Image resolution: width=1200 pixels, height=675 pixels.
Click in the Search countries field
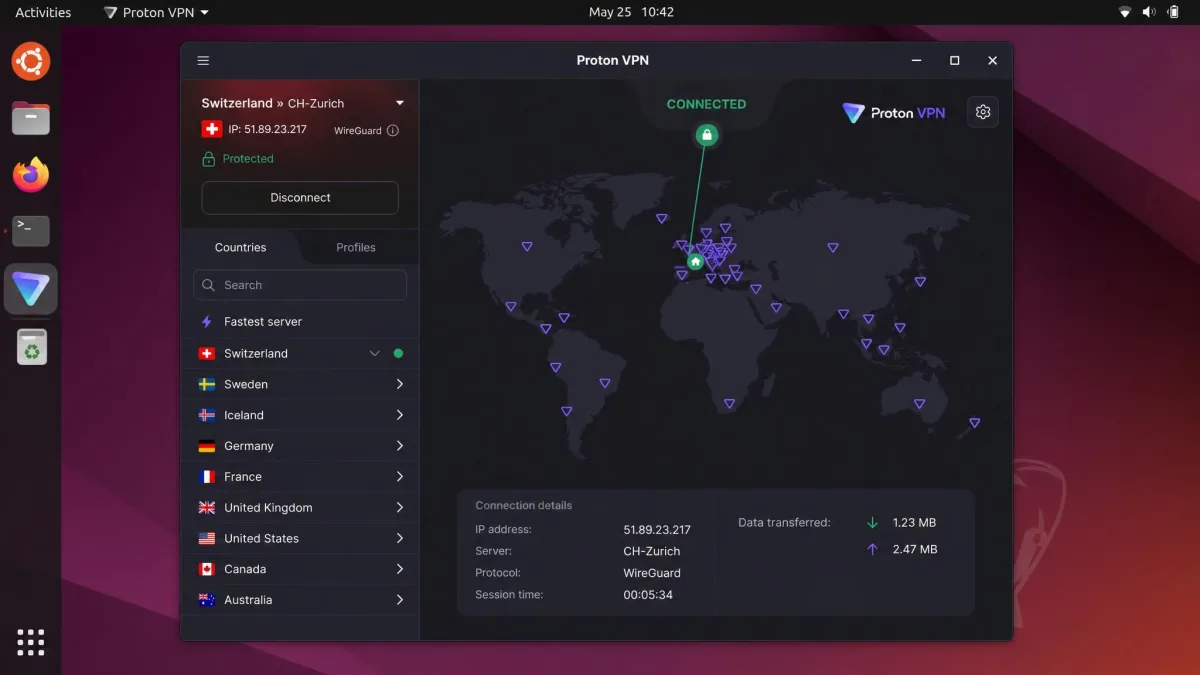tap(300, 285)
